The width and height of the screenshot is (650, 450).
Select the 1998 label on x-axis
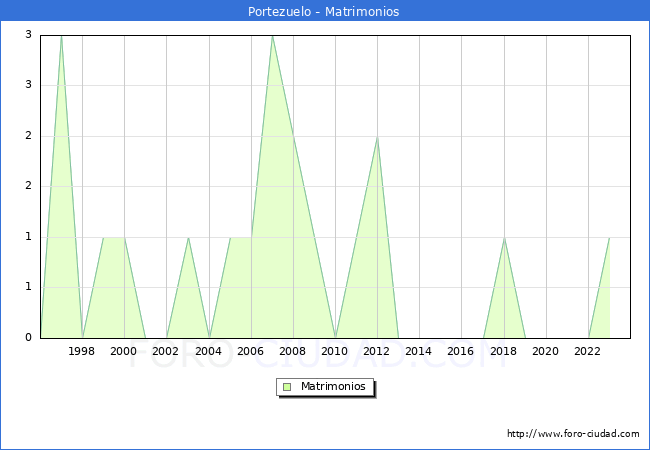click(82, 351)
